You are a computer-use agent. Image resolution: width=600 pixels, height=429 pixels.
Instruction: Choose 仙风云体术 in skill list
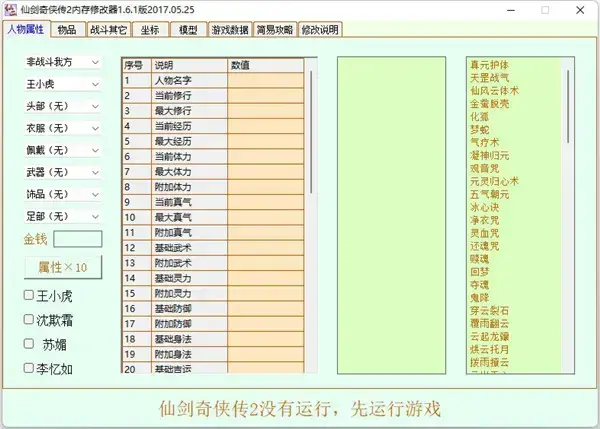494,91
